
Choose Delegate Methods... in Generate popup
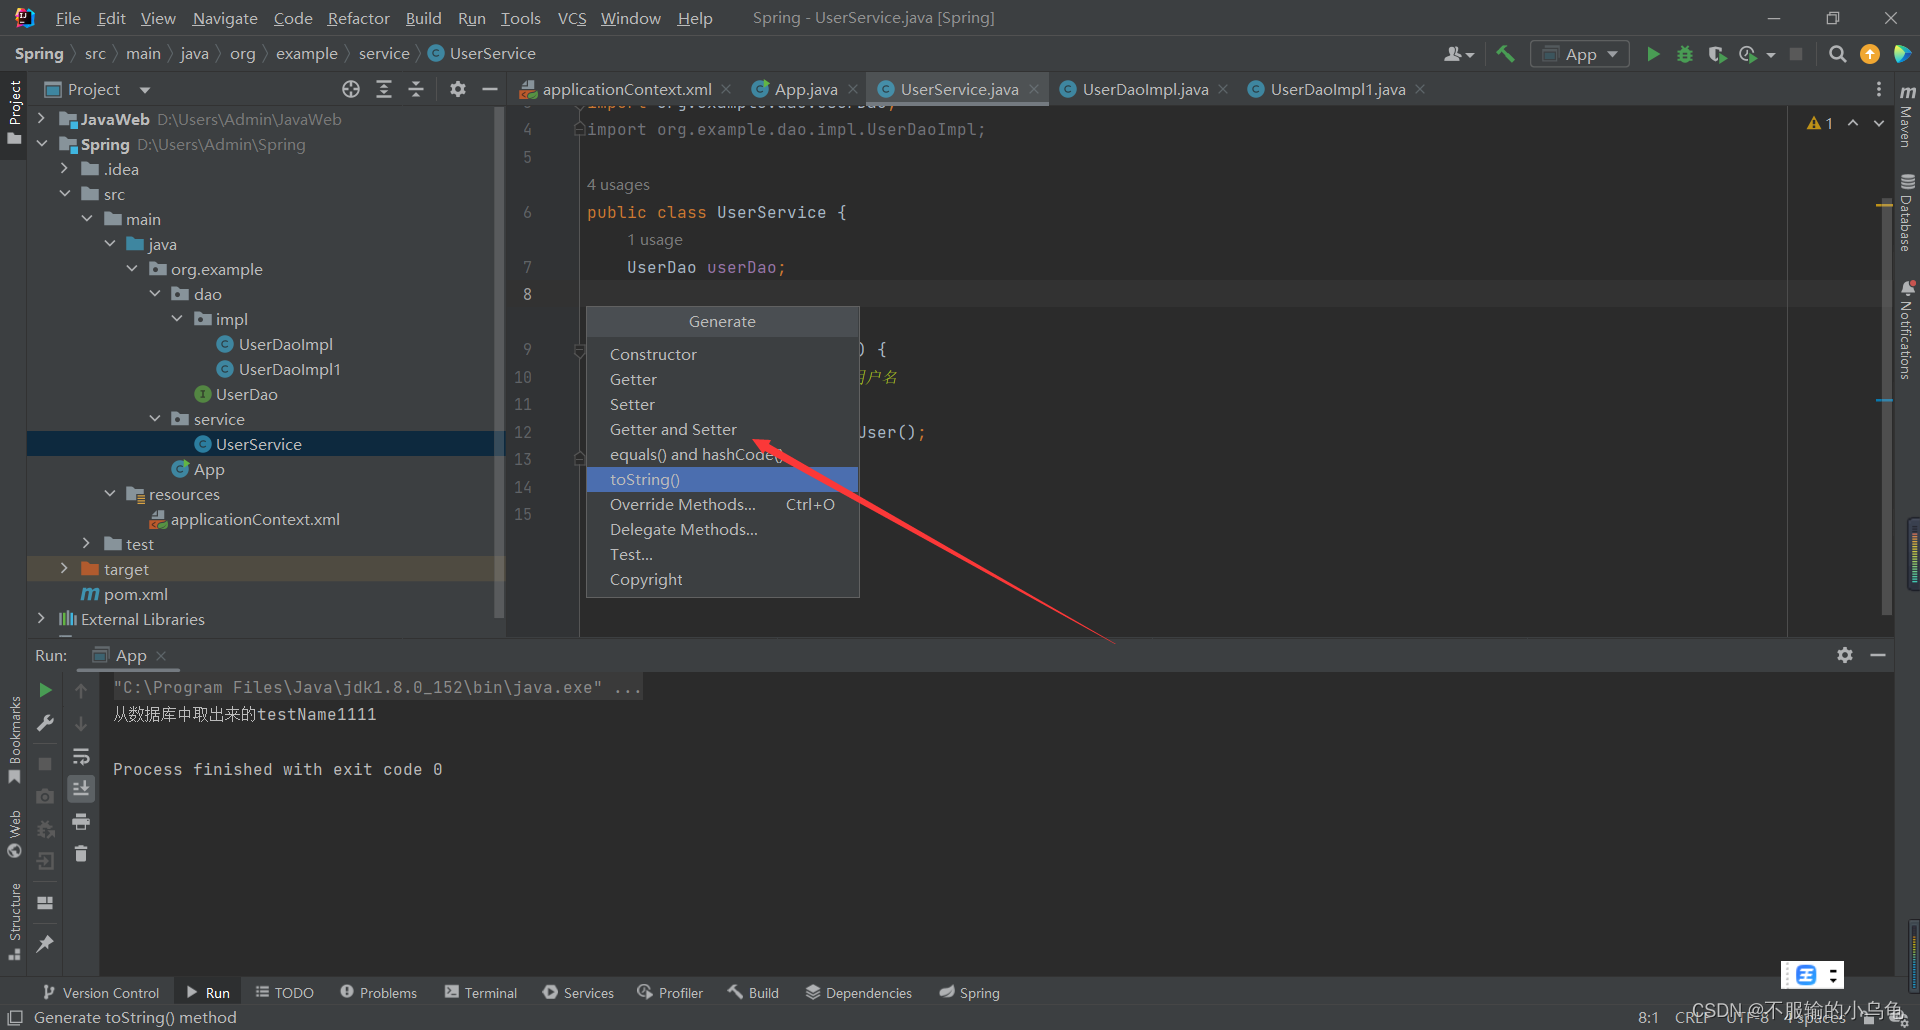(722, 530)
